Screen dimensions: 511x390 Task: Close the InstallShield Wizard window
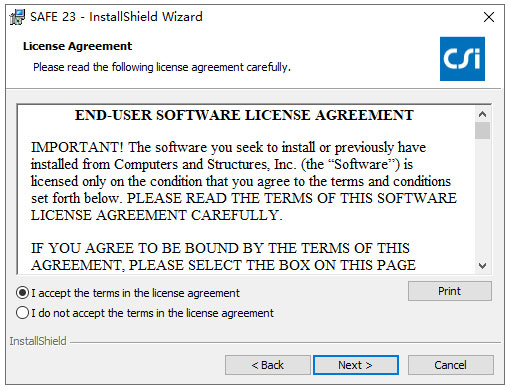pos(489,17)
